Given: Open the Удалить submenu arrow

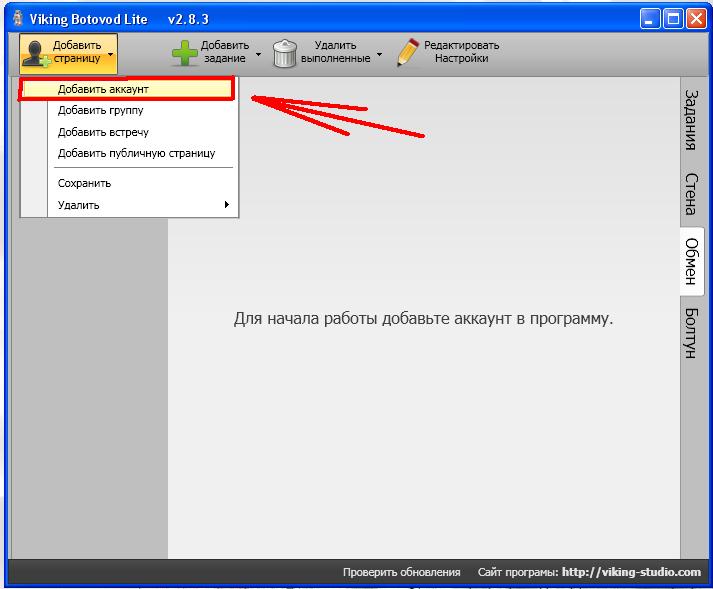Looking at the screenshot, I should tap(226, 205).
